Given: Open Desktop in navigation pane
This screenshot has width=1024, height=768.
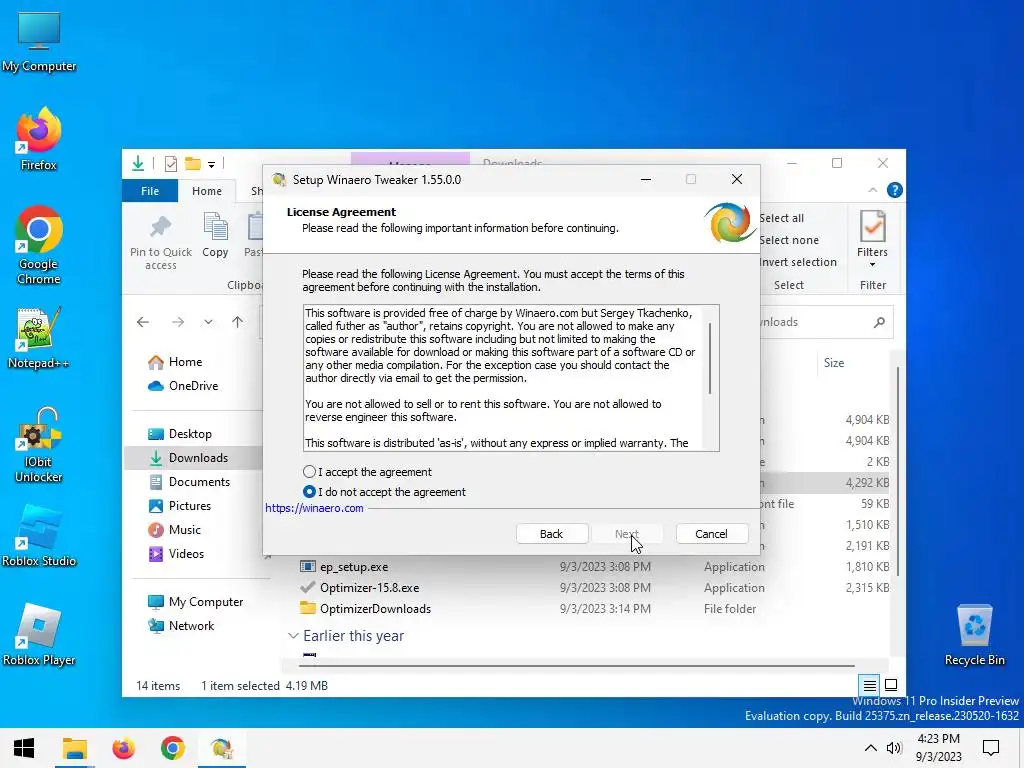Looking at the screenshot, I should click(x=189, y=434).
